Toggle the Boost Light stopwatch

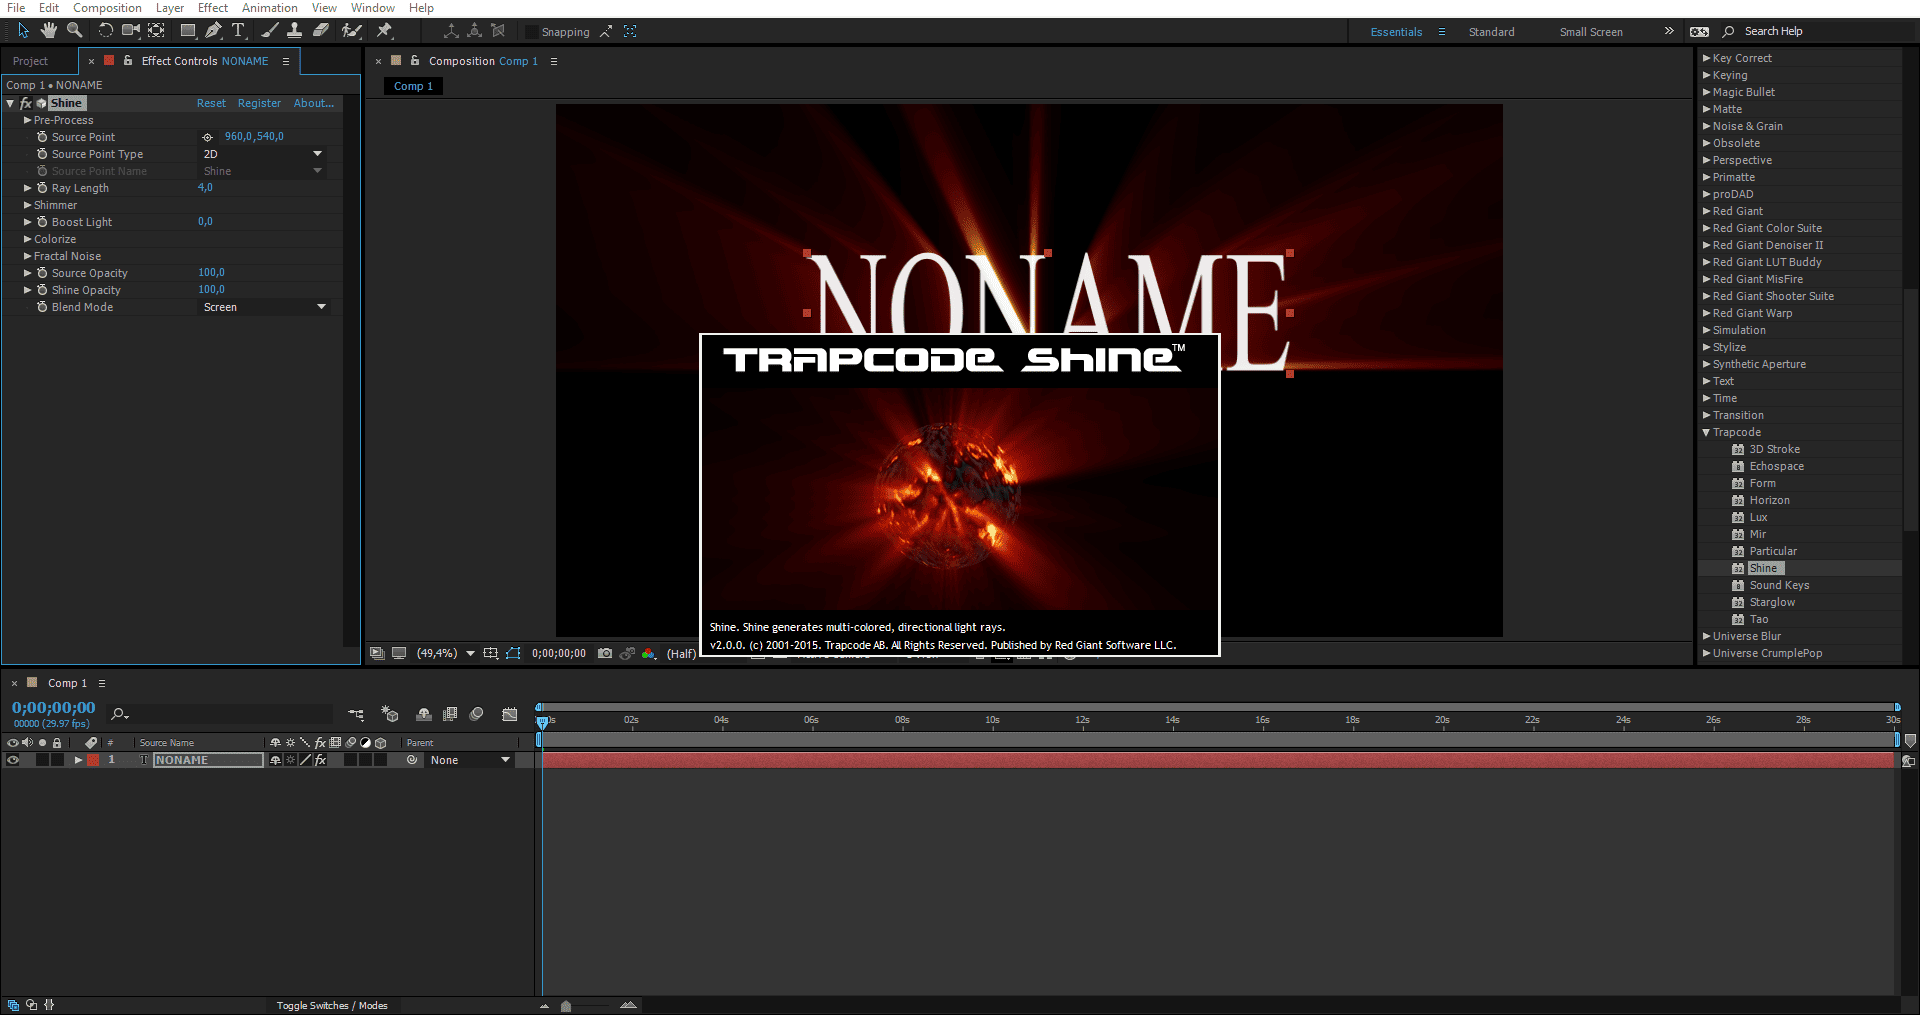pyautogui.click(x=42, y=222)
